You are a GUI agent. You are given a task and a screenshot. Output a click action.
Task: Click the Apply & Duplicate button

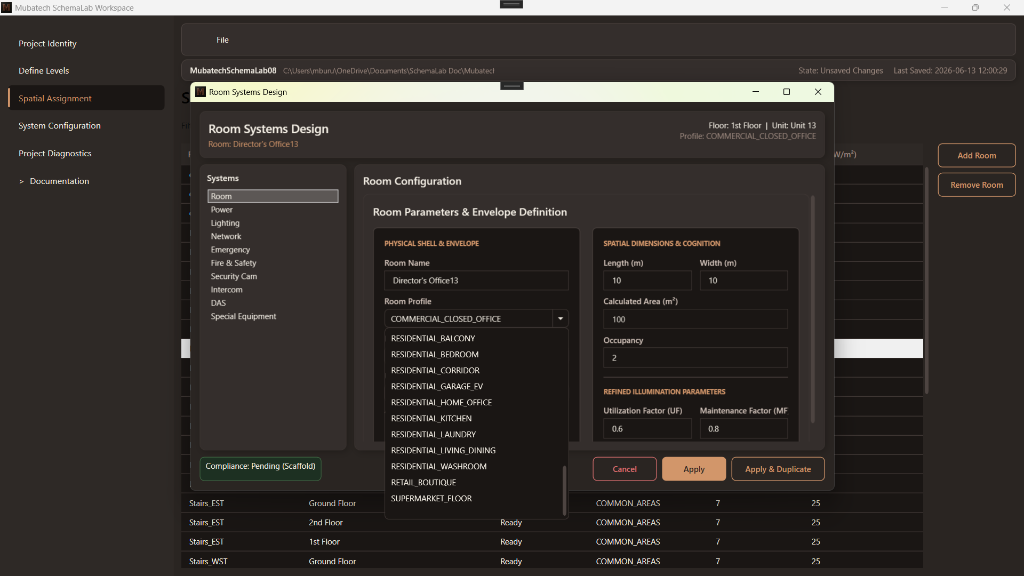778,469
